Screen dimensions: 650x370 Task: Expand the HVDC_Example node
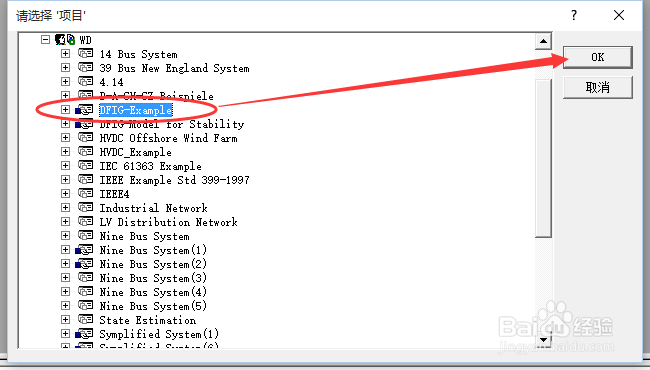[x=65, y=152]
